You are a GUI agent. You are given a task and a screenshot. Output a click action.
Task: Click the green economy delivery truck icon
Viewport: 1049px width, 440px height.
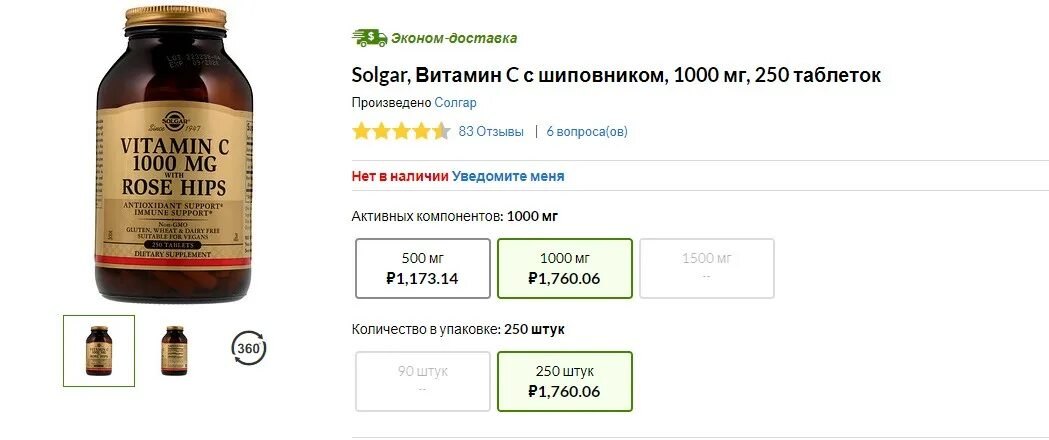point(369,38)
